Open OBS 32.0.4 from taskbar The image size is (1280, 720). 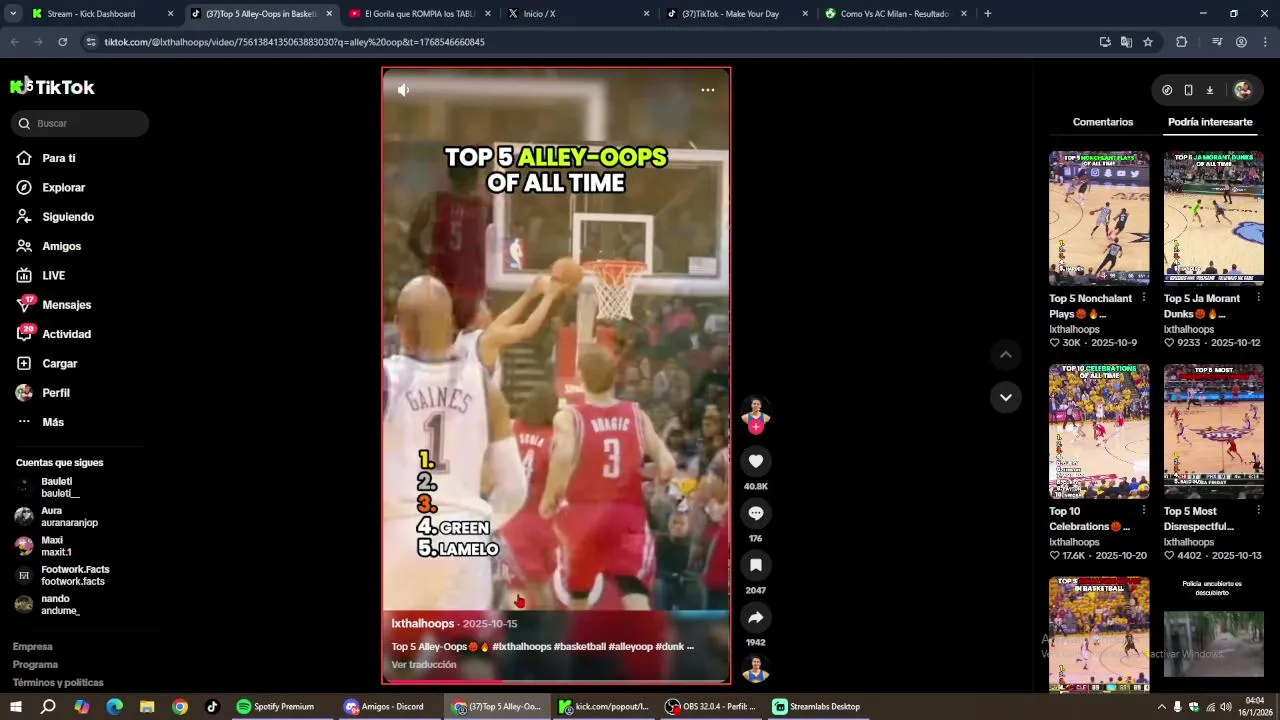coord(710,707)
